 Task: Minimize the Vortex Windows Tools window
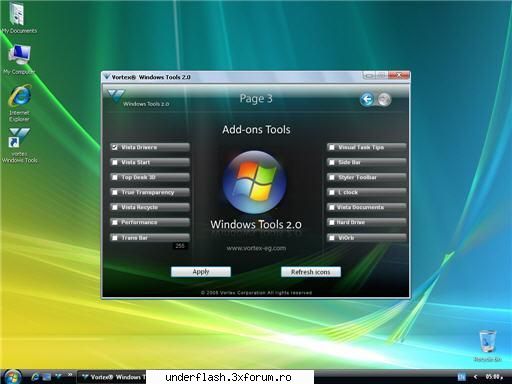(x=368, y=76)
